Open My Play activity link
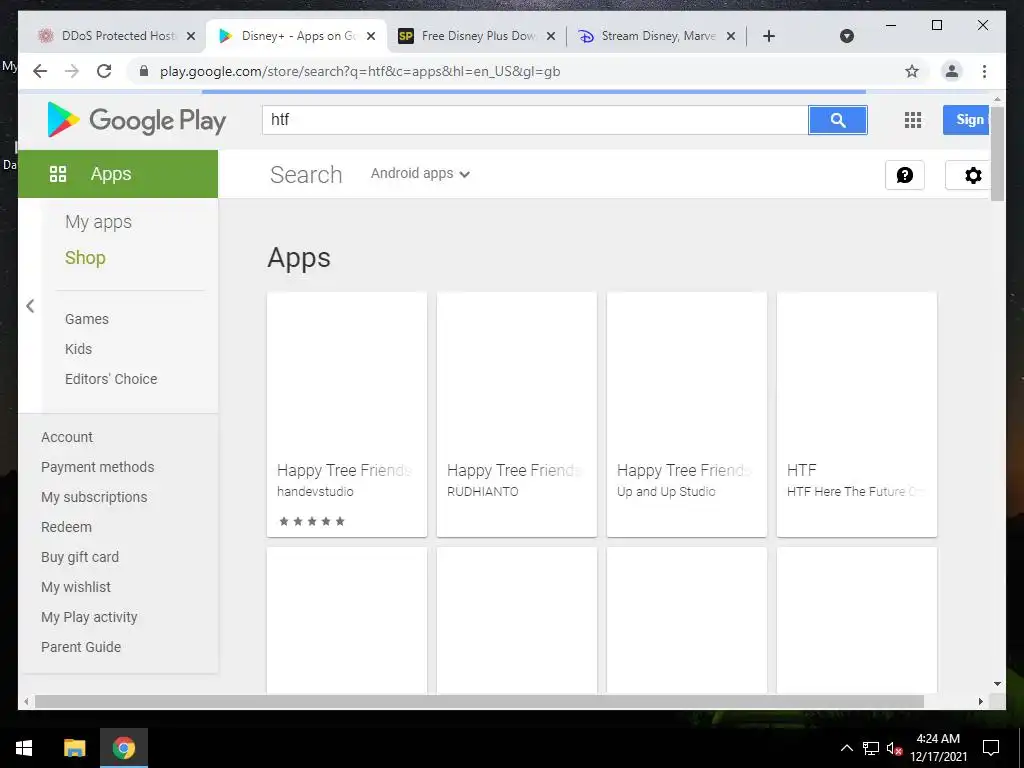 (89, 618)
